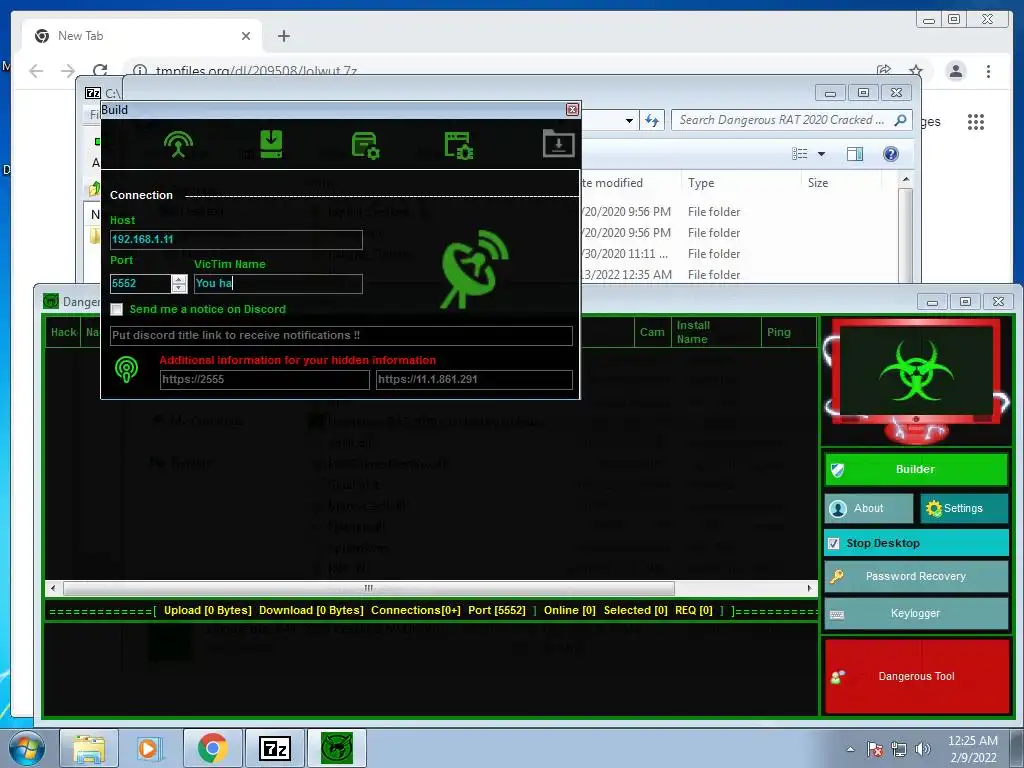Click the green satellite dish image
1024x768 pixels.
pyautogui.click(x=475, y=268)
